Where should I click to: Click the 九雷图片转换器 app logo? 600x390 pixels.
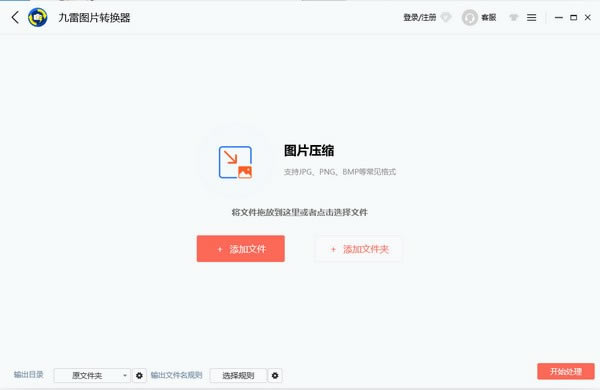coord(38,17)
